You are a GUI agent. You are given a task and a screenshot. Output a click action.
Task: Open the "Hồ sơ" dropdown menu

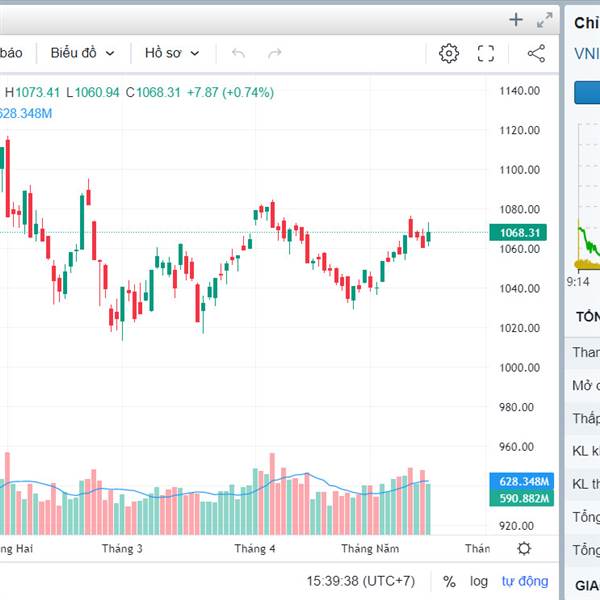pyautogui.click(x=172, y=53)
